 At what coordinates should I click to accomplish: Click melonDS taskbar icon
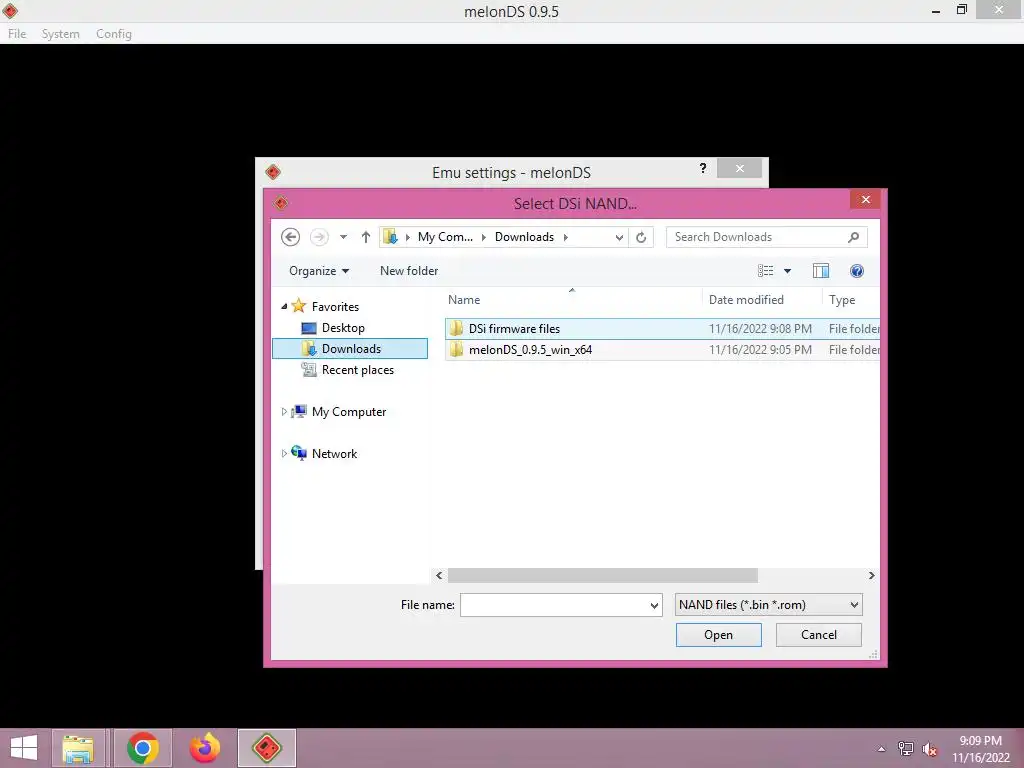[x=266, y=748]
